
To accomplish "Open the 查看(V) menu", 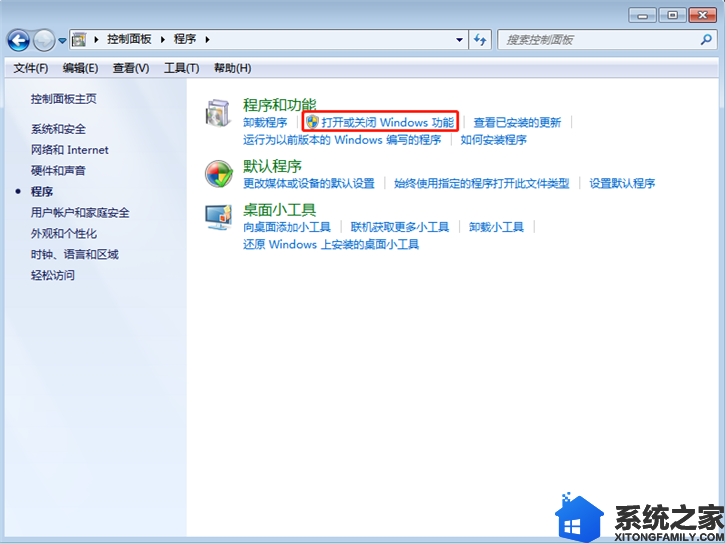I will click(x=131, y=68).
